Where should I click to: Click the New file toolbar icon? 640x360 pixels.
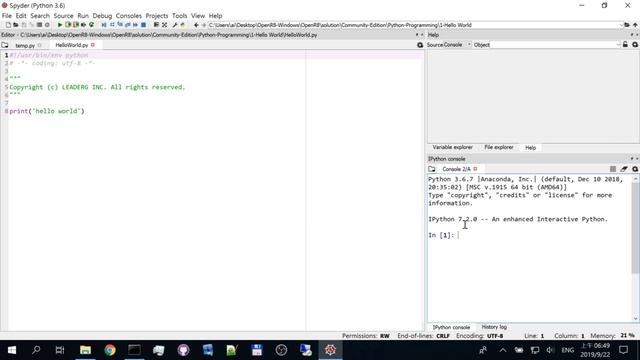coord(8,25)
